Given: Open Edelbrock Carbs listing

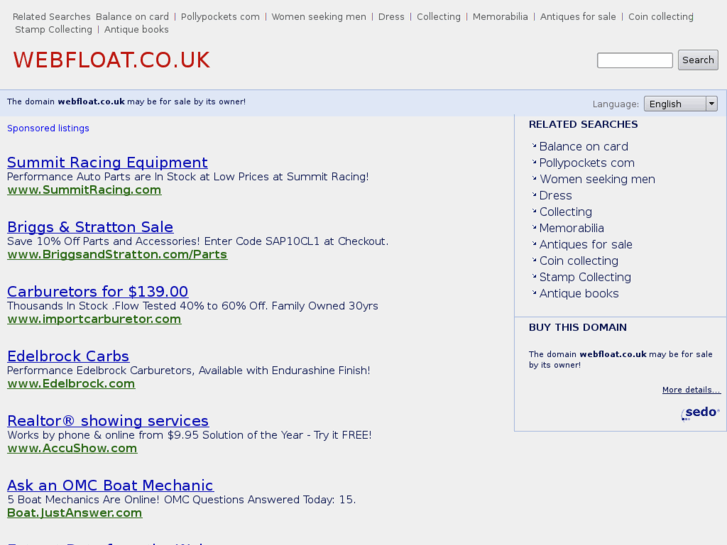Looking at the screenshot, I should pos(68,356).
